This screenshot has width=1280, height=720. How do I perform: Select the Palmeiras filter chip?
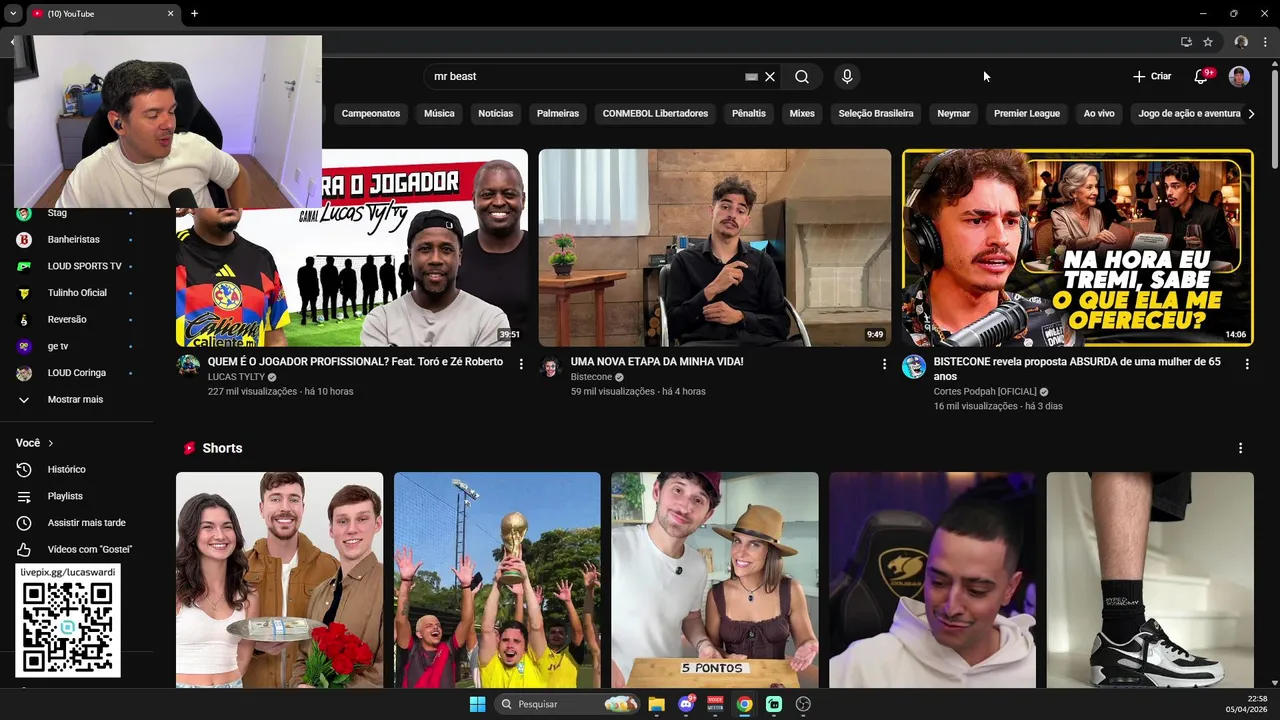[558, 114]
